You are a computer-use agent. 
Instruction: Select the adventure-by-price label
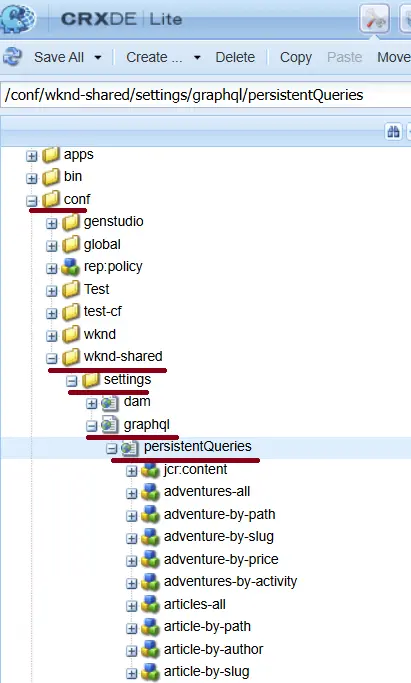coord(221,559)
